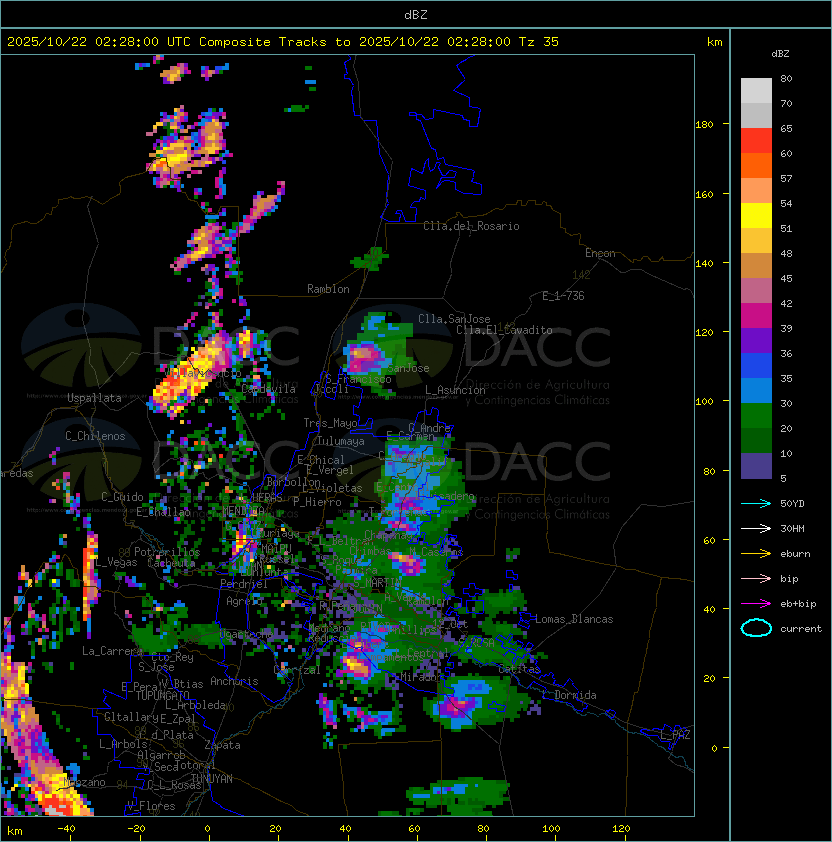Click the 'Tulumaya' map label

click(x=341, y=441)
